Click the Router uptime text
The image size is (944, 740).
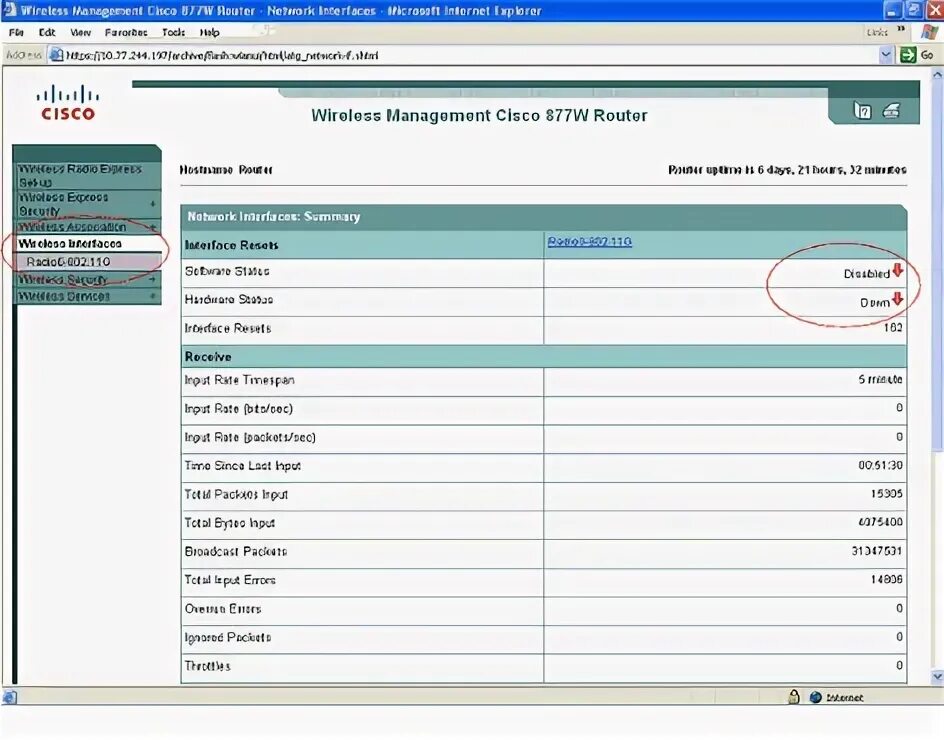coord(787,170)
